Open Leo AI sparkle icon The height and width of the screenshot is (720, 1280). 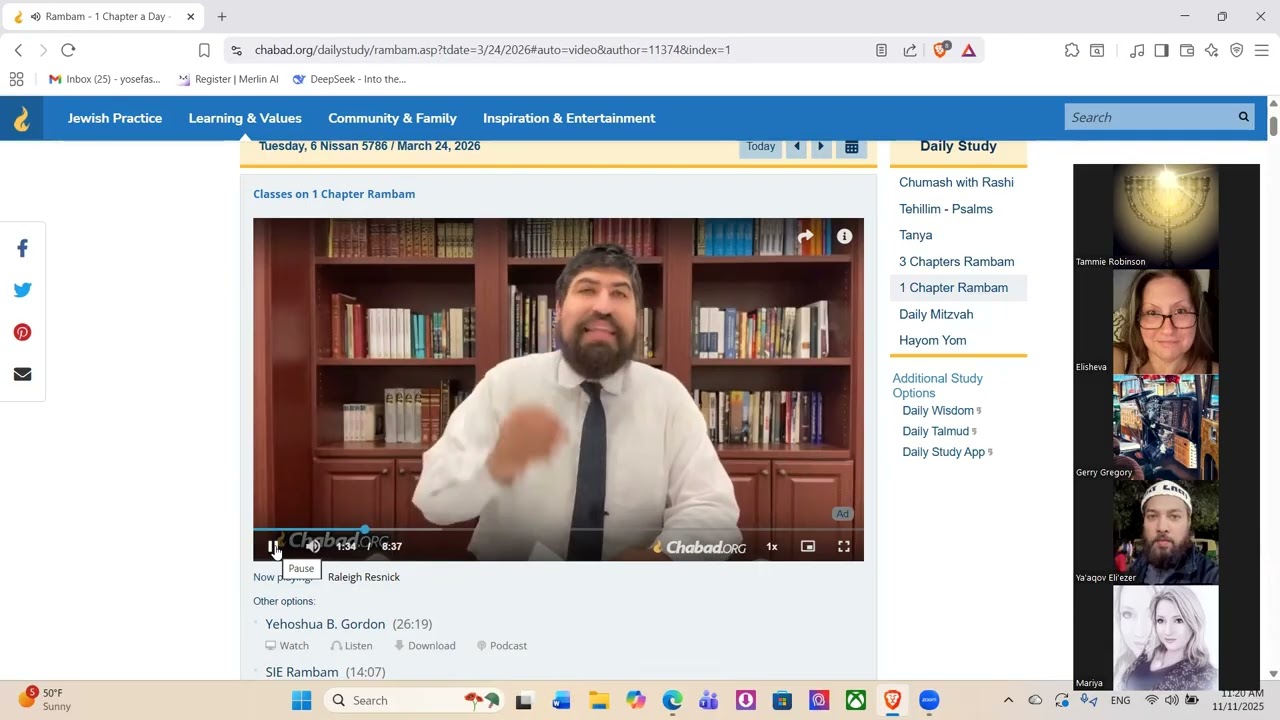point(1212,50)
